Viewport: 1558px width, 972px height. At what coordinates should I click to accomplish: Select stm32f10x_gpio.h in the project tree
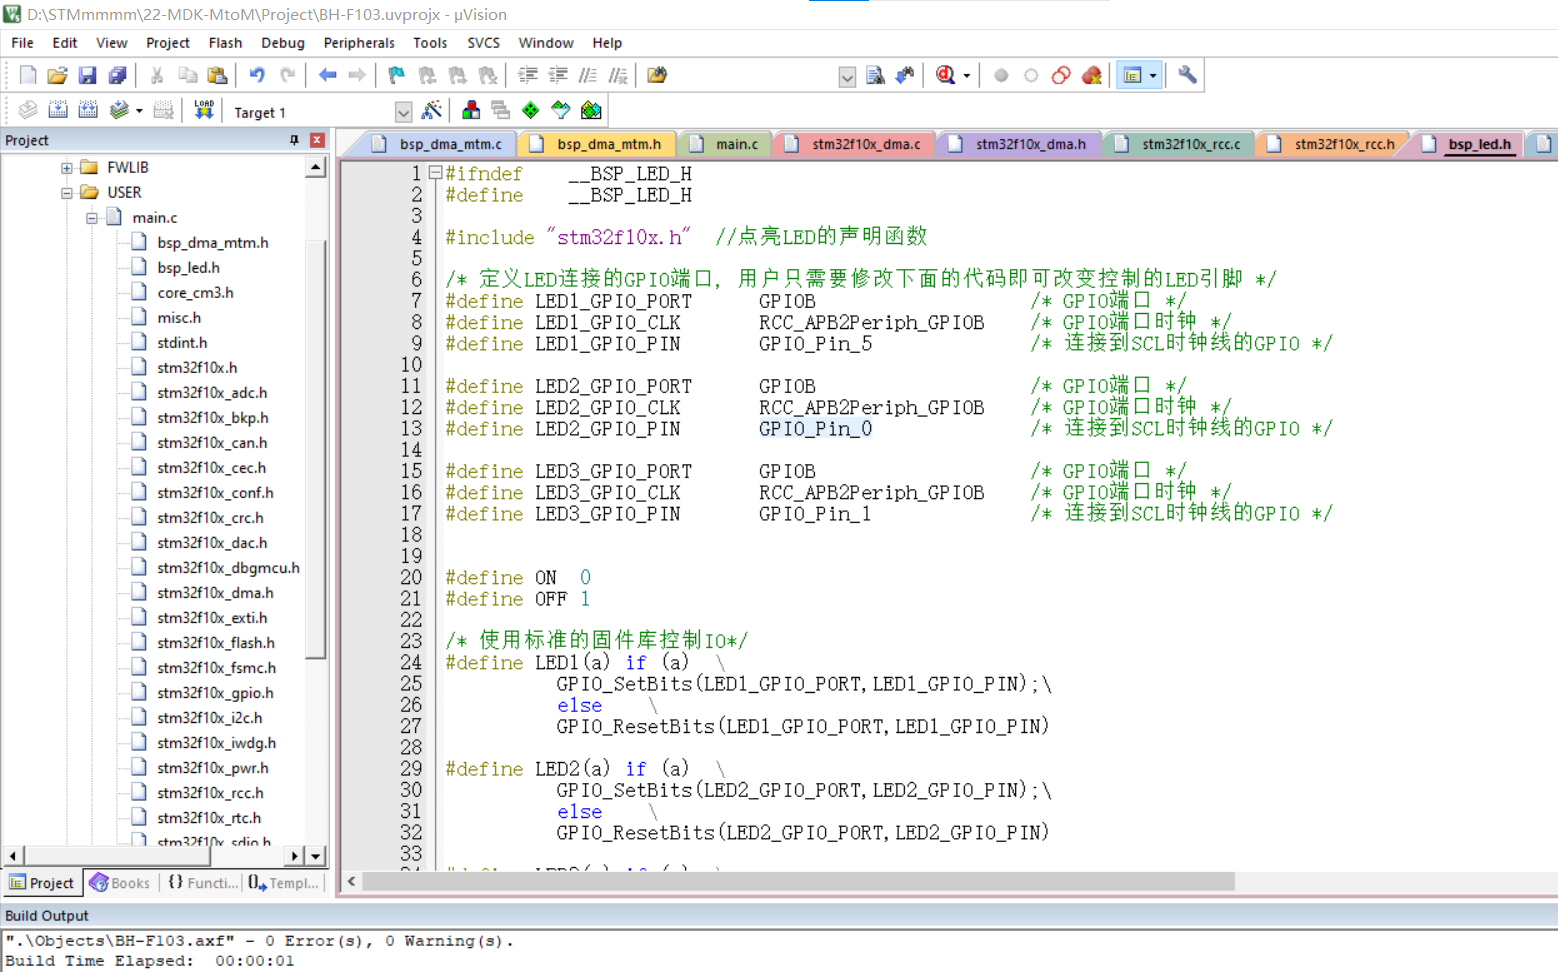point(215,692)
